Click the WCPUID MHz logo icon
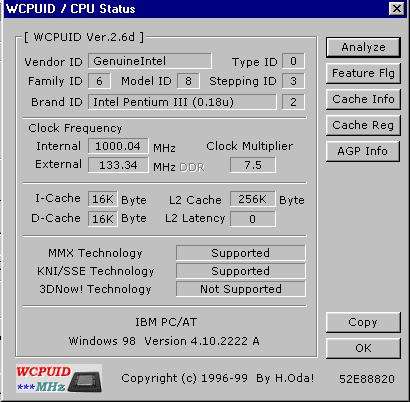410x402 pixels. (59, 378)
